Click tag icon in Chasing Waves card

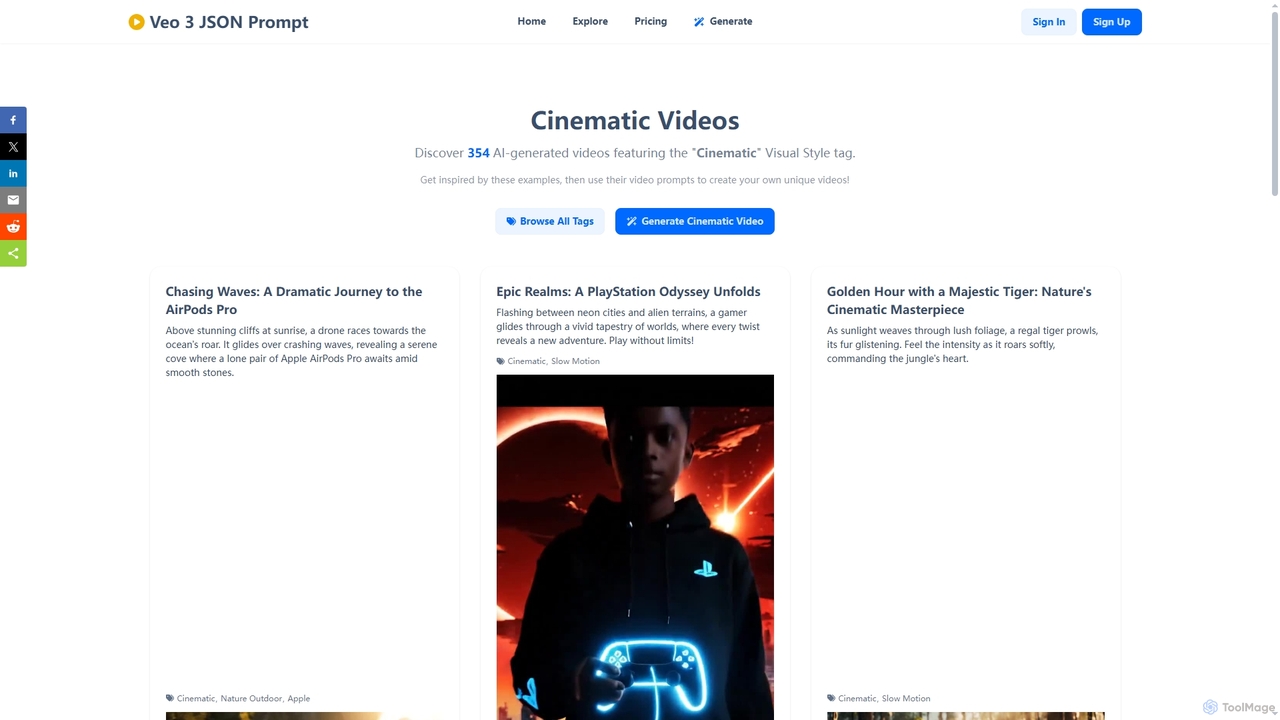(170, 698)
